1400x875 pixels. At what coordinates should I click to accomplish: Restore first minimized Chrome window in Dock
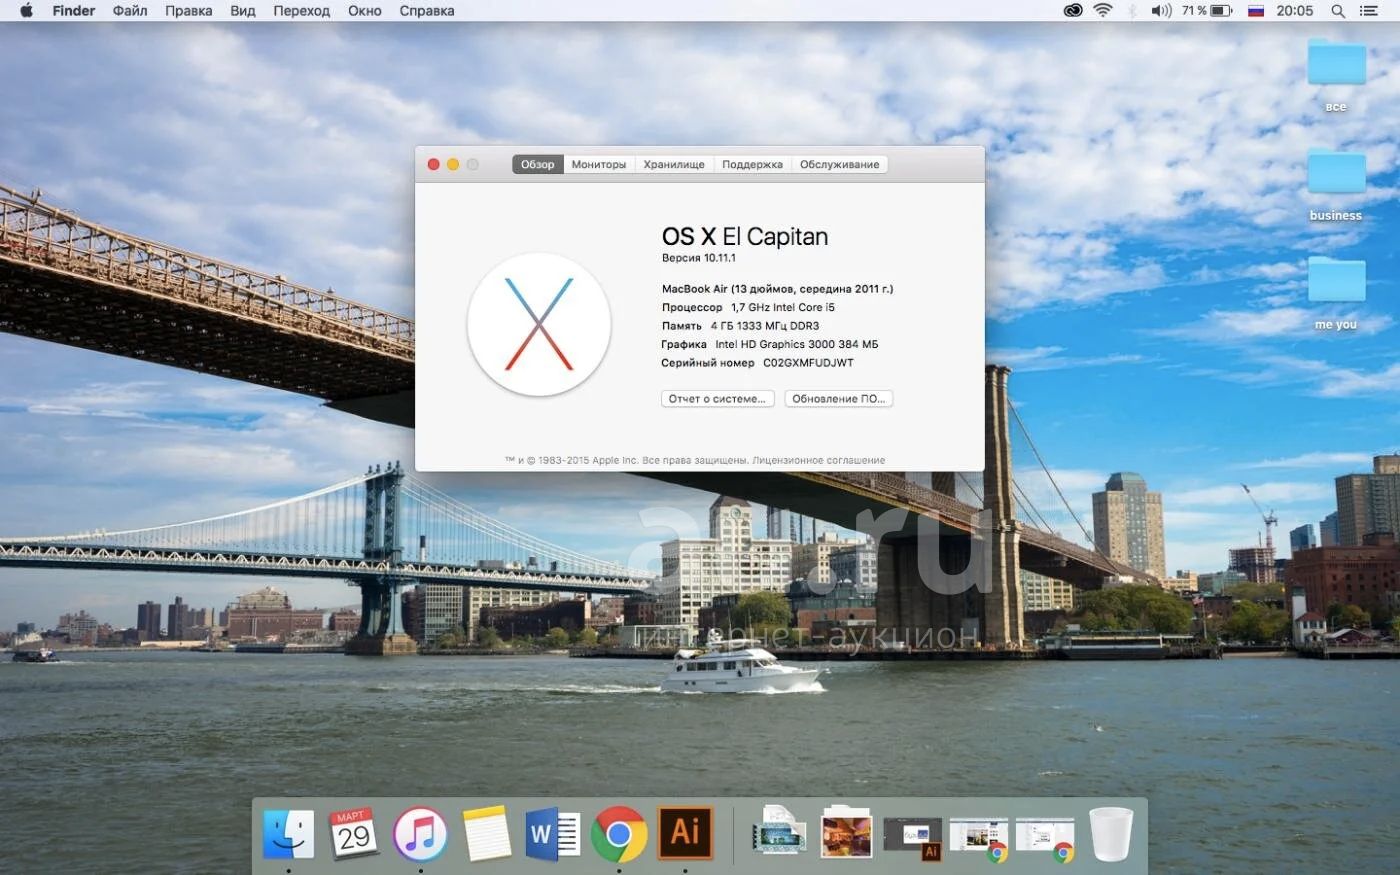tap(979, 838)
